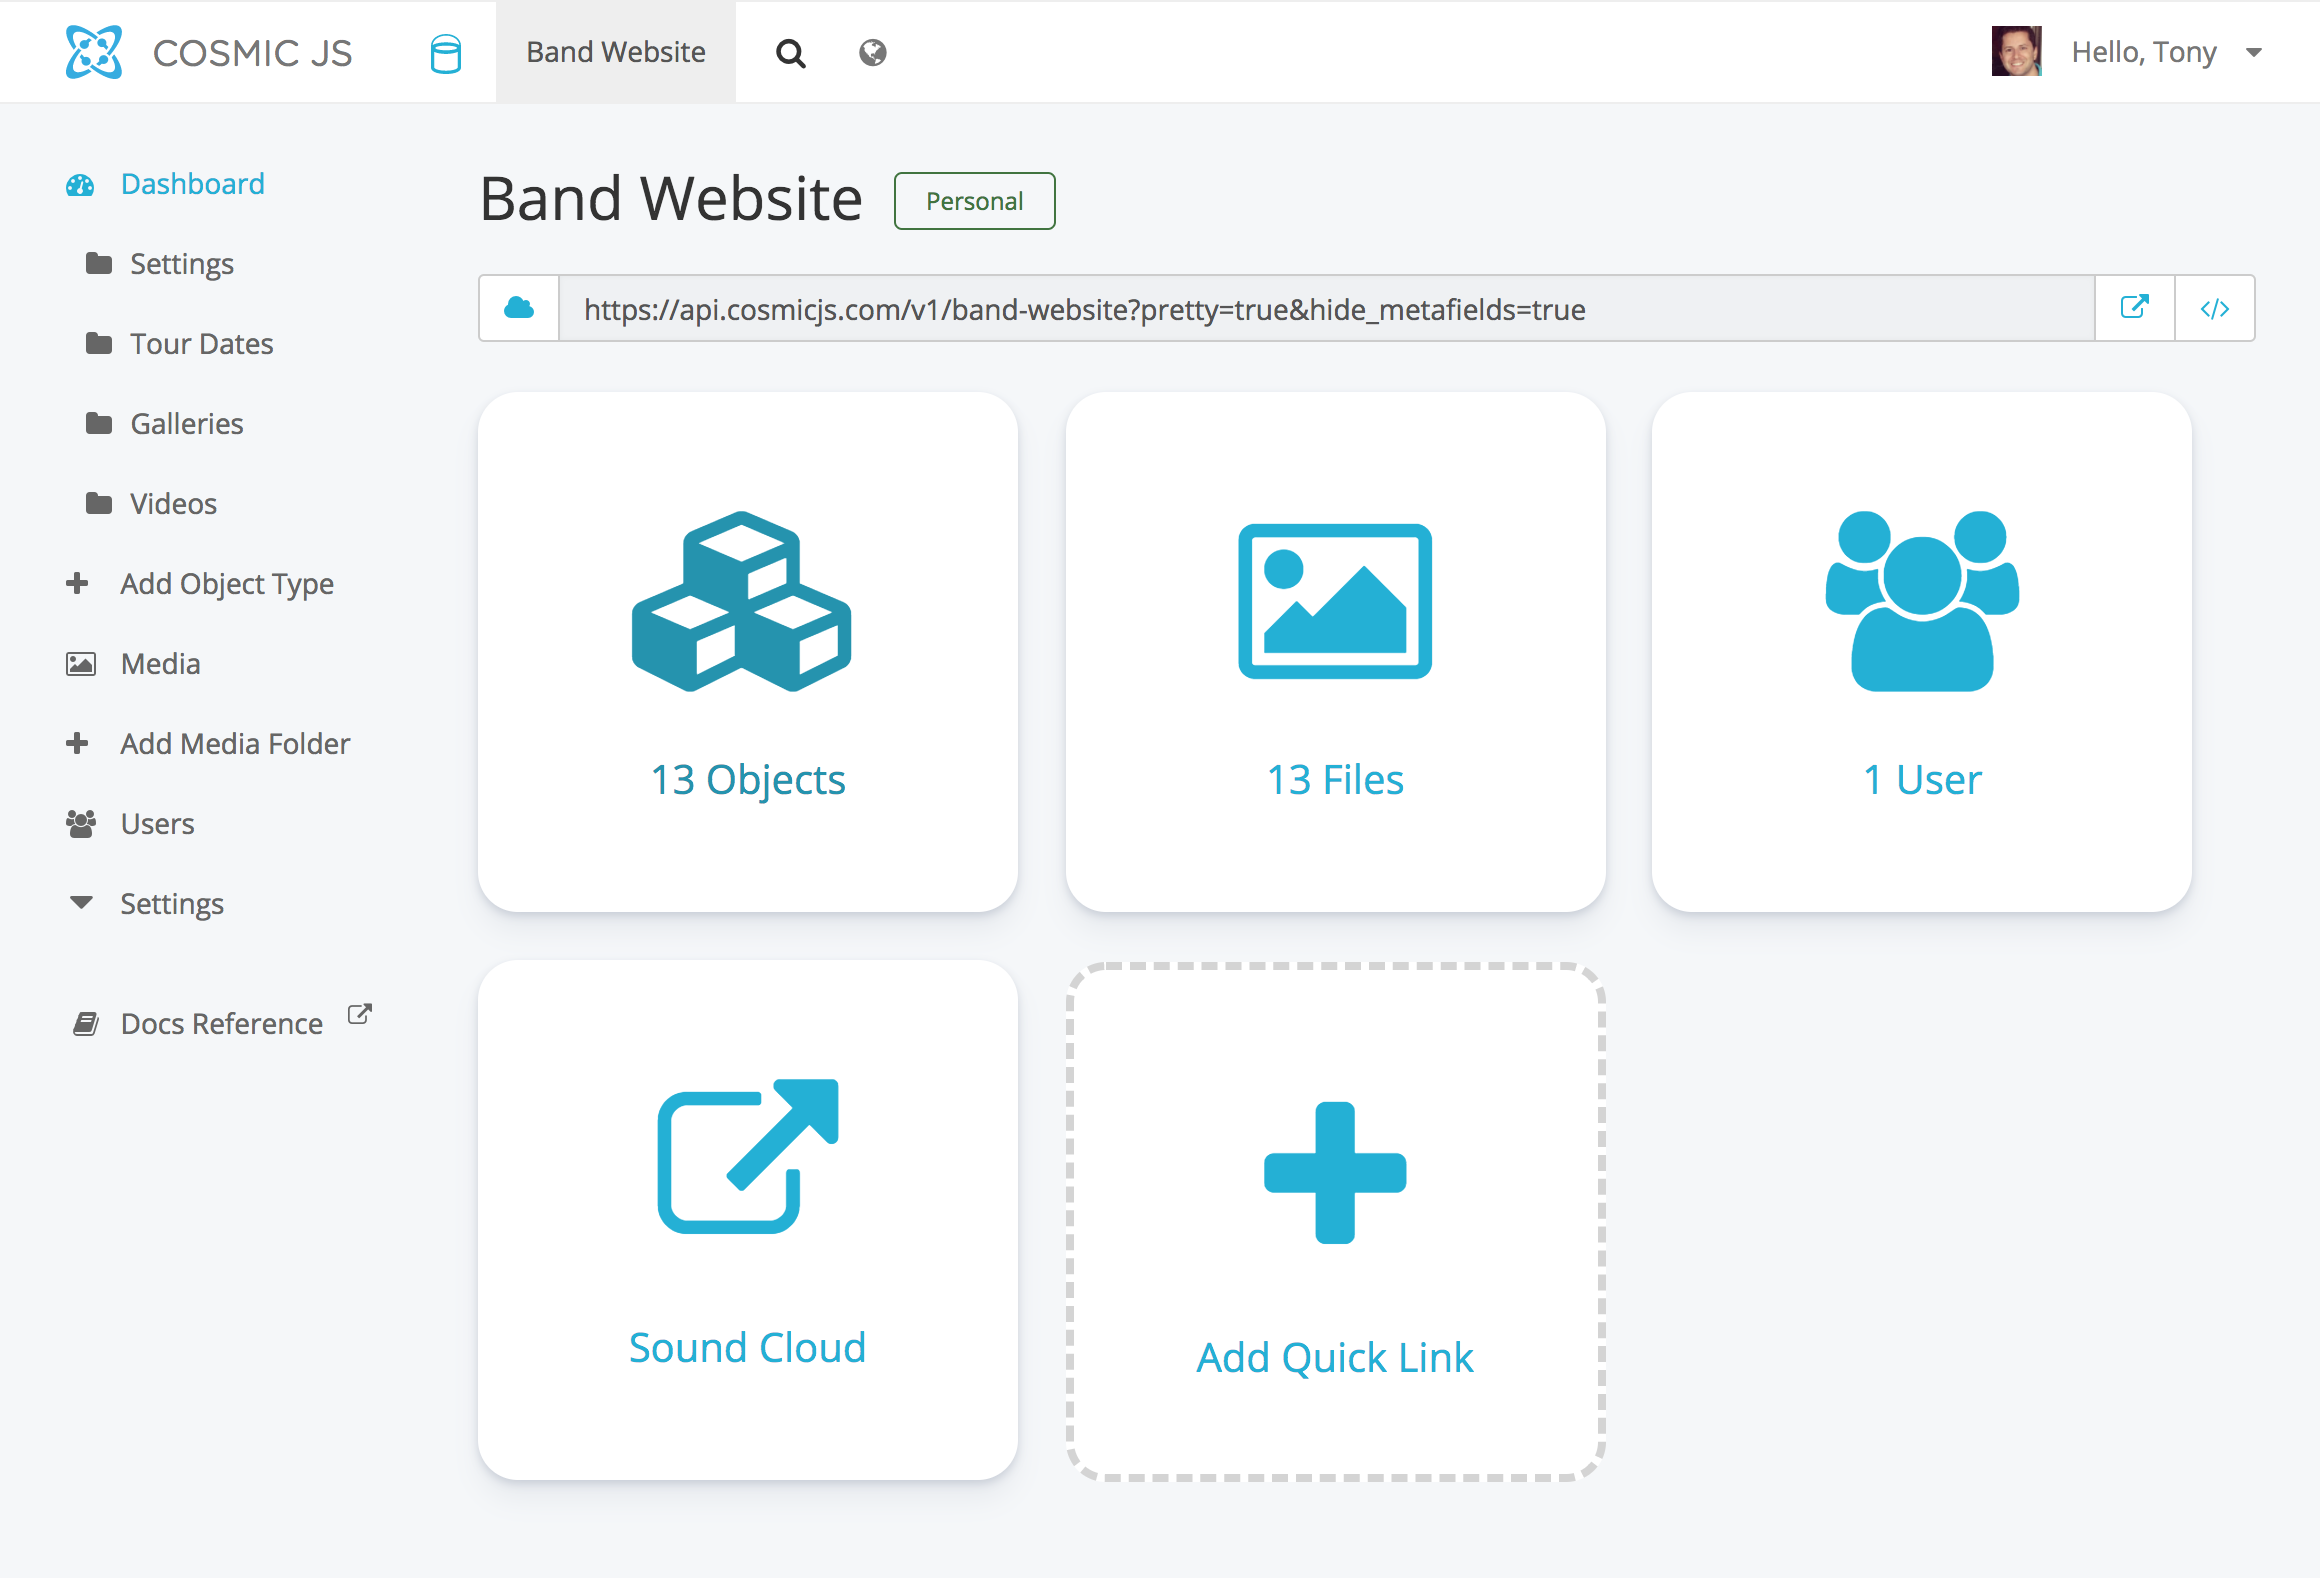Open the 1 User card

point(1921,651)
